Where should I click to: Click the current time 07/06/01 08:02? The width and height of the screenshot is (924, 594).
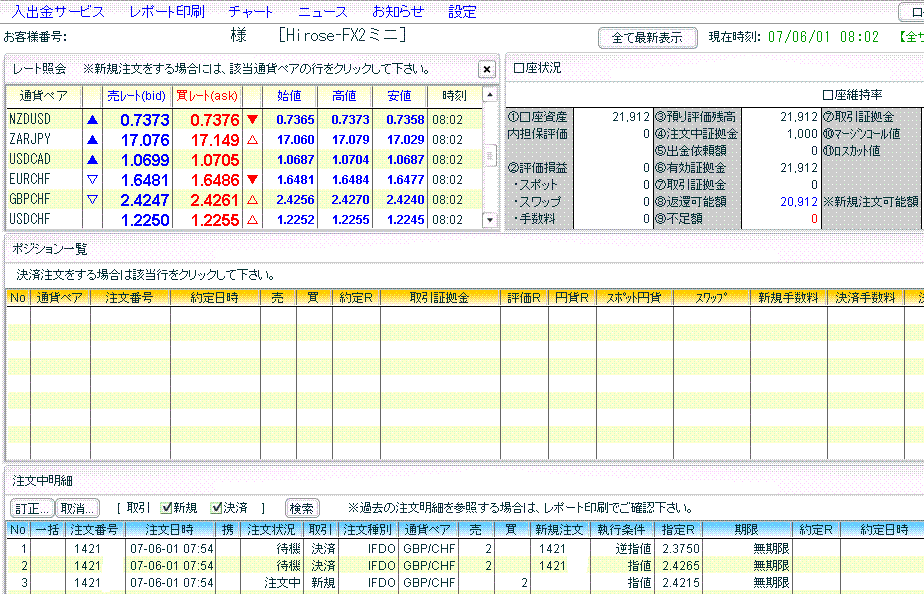pyautogui.click(x=823, y=37)
